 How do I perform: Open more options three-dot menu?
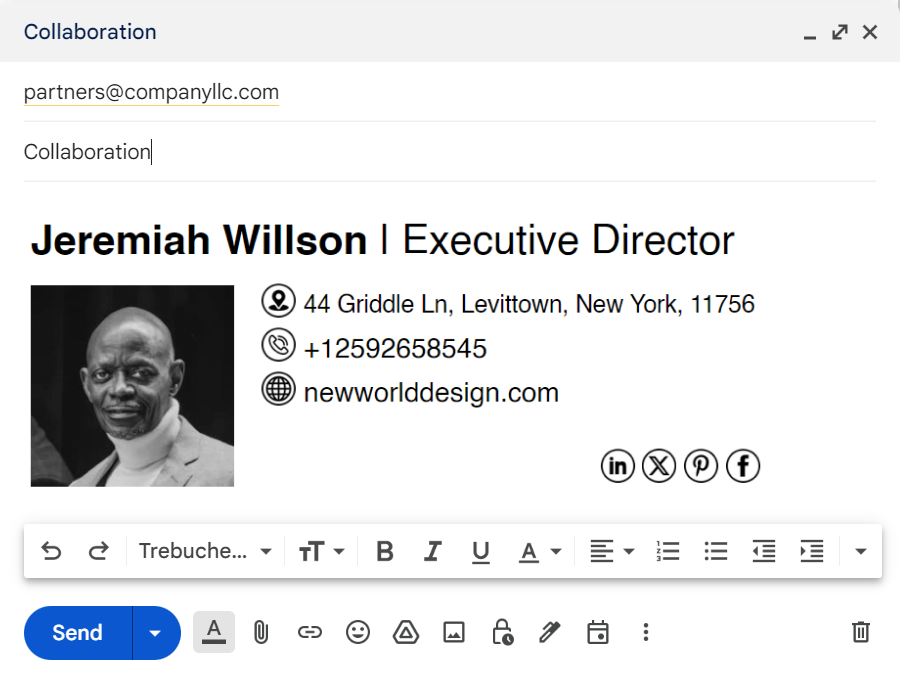tap(646, 632)
